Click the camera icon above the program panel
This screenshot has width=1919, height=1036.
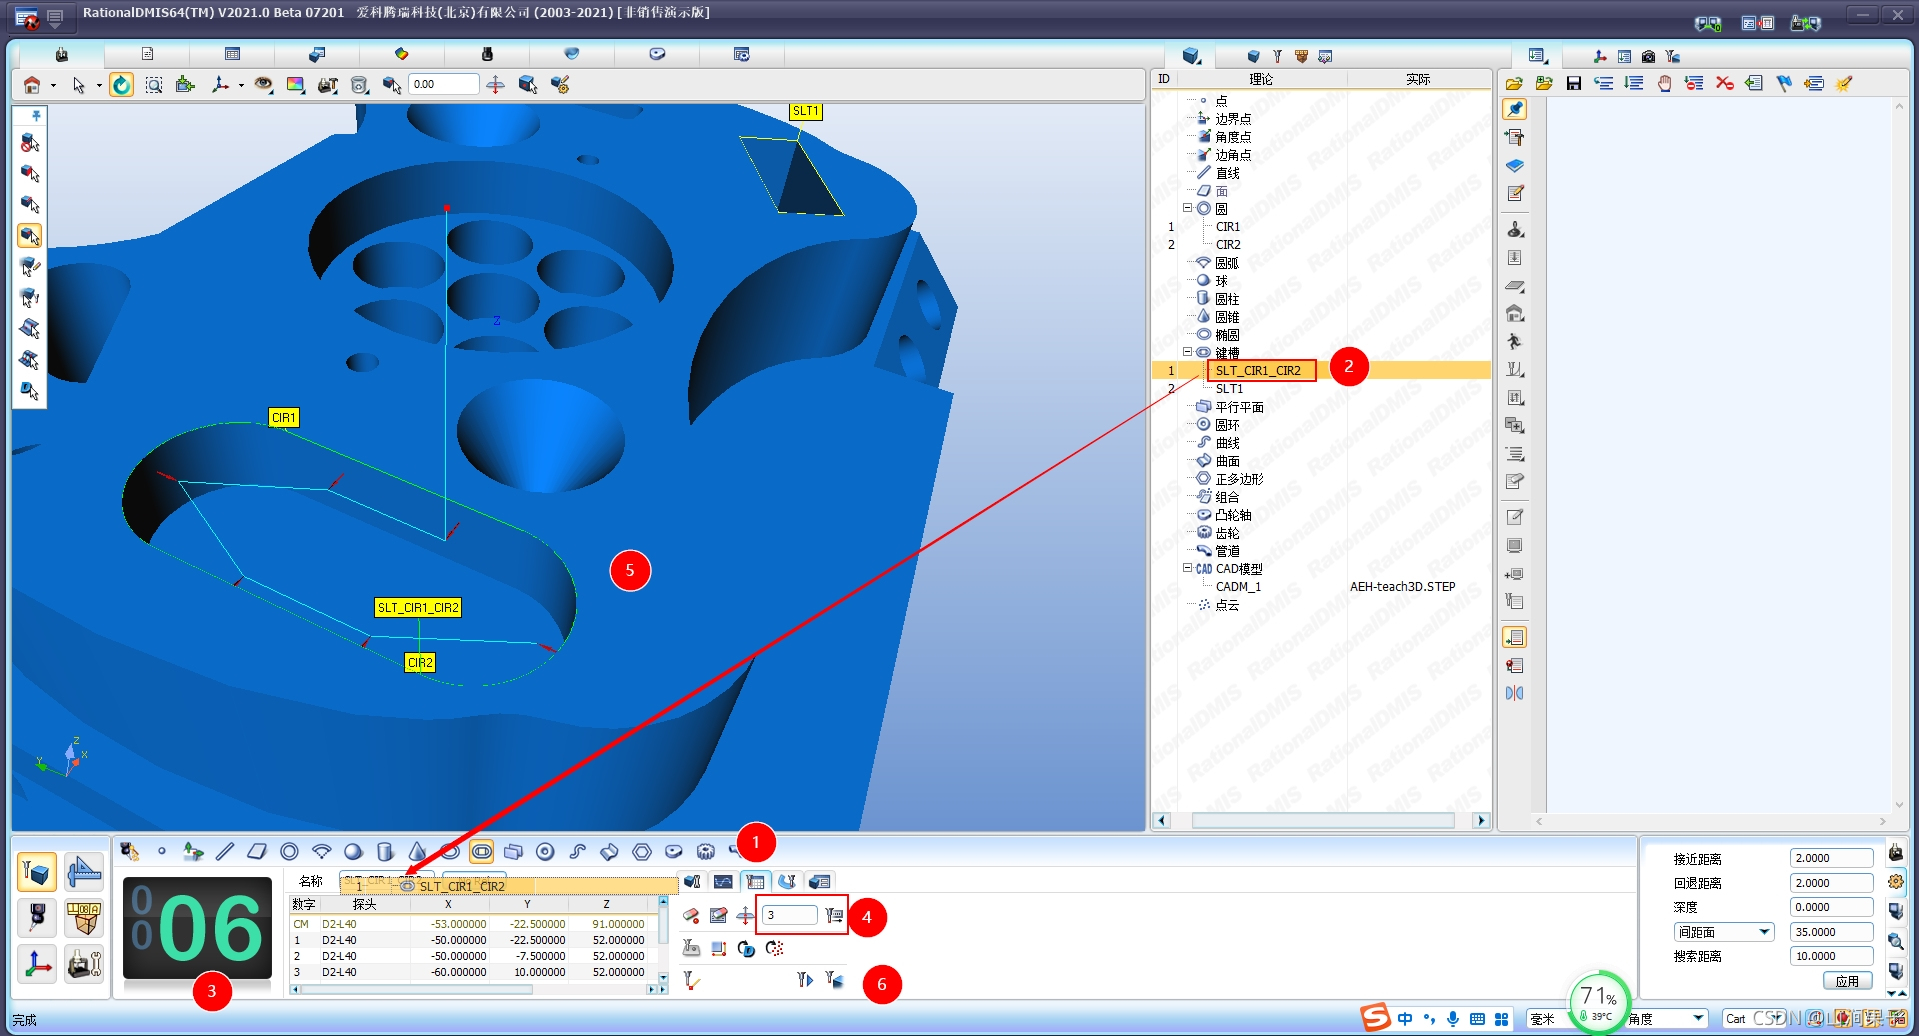click(1648, 56)
